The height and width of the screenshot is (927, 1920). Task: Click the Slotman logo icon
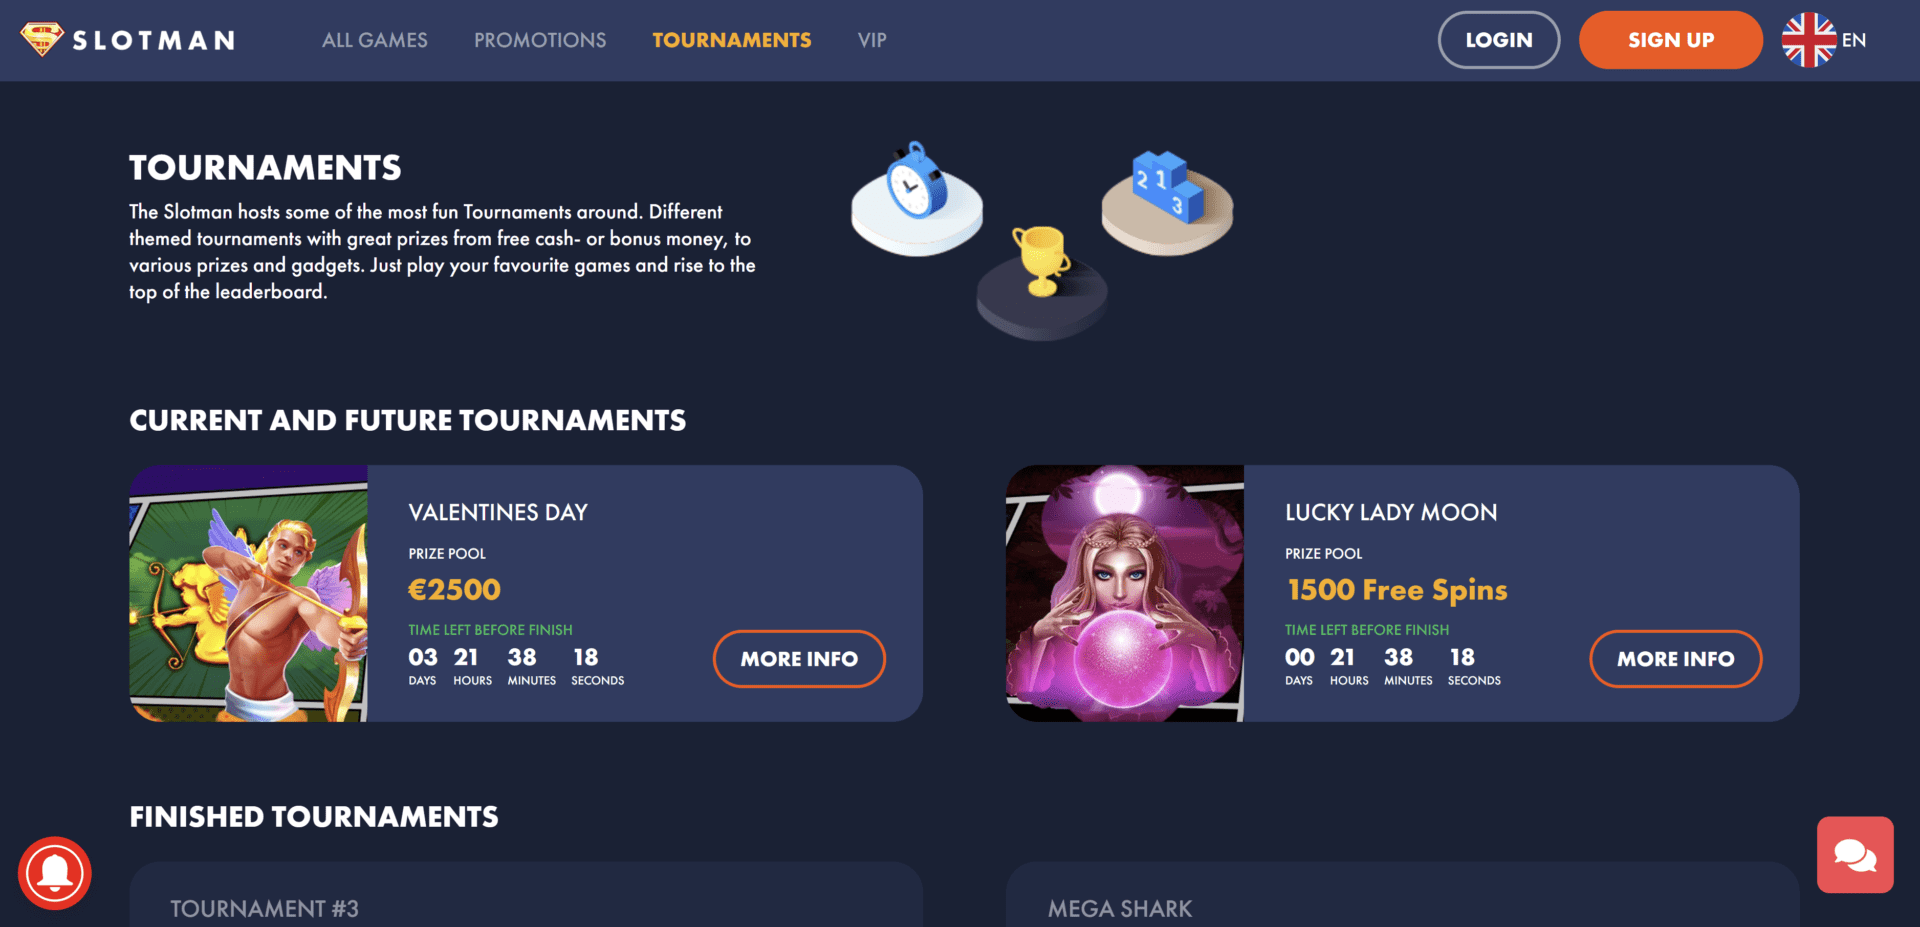point(42,40)
